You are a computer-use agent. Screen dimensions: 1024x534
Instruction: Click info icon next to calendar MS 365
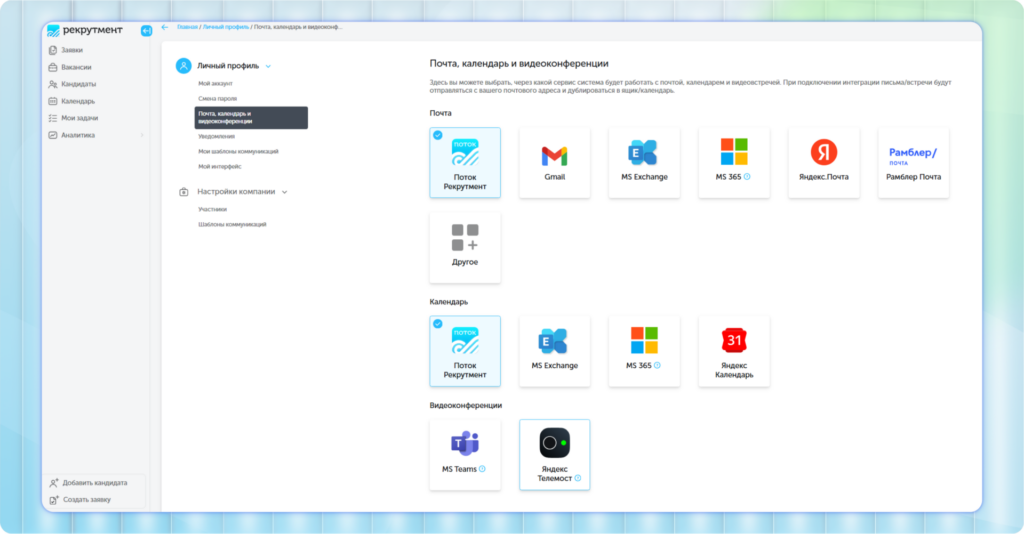657,366
